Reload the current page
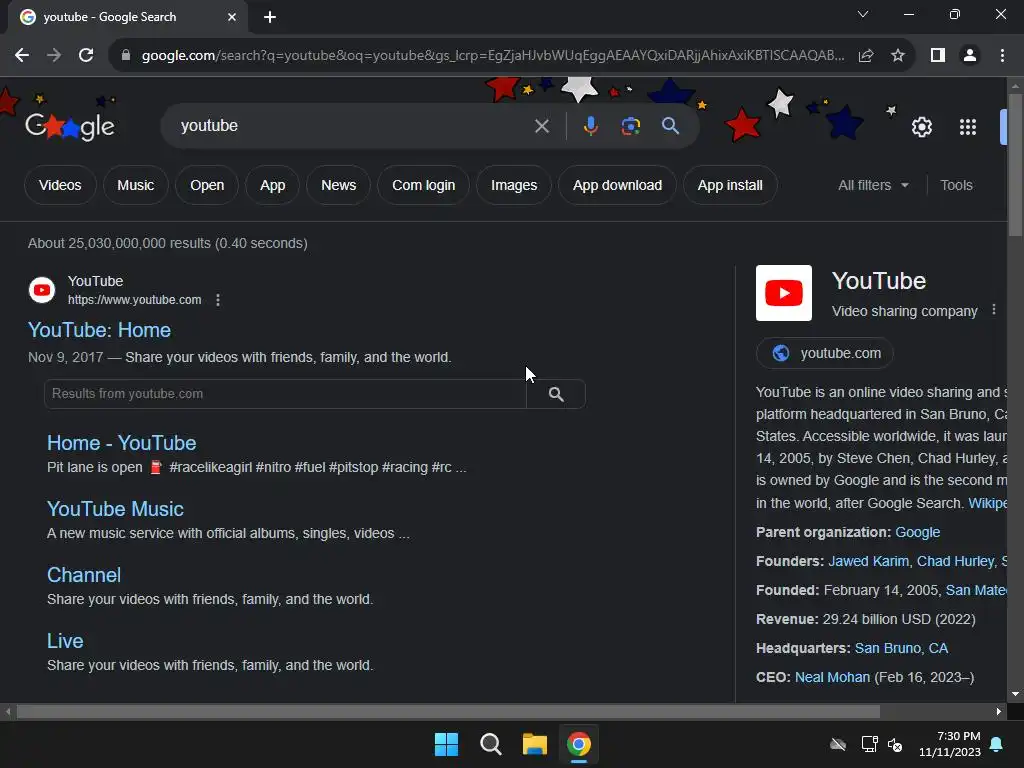The width and height of the screenshot is (1024, 768). [x=86, y=56]
